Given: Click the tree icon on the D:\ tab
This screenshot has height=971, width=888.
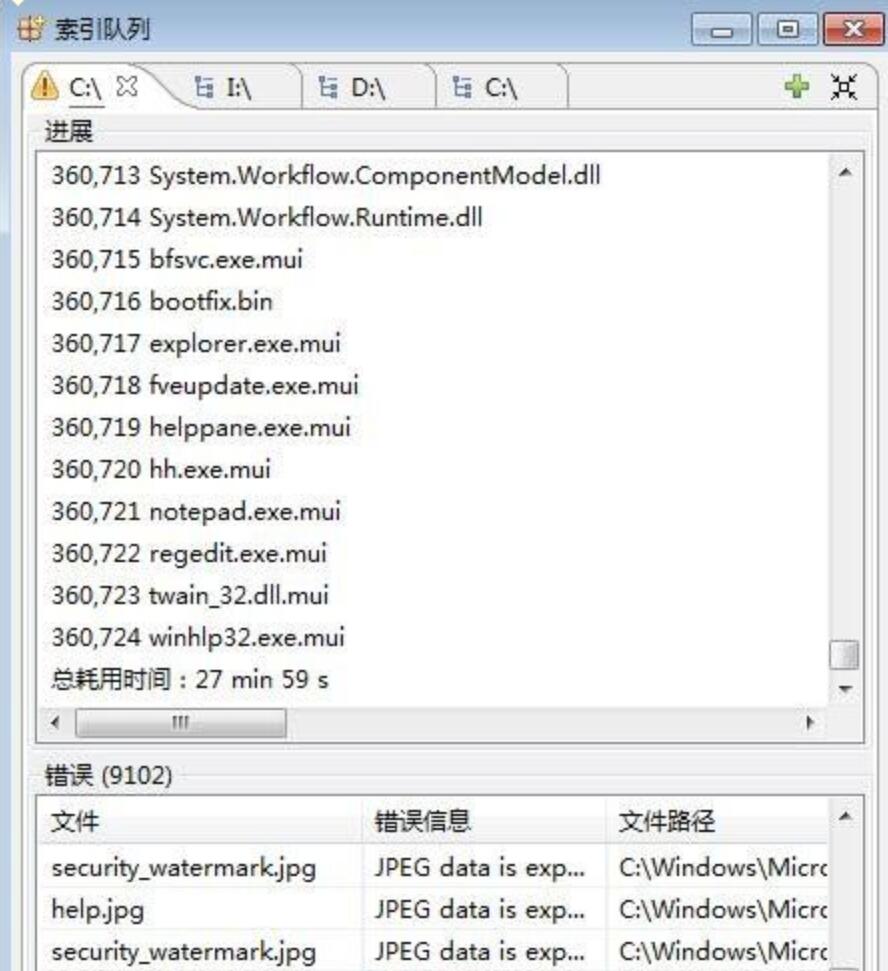Looking at the screenshot, I should point(327,88).
